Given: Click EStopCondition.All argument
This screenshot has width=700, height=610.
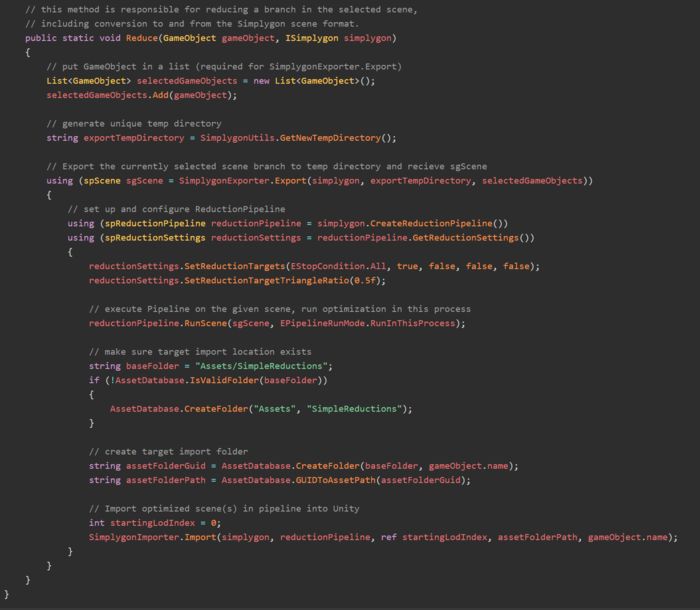Looking at the screenshot, I should tap(338, 266).
